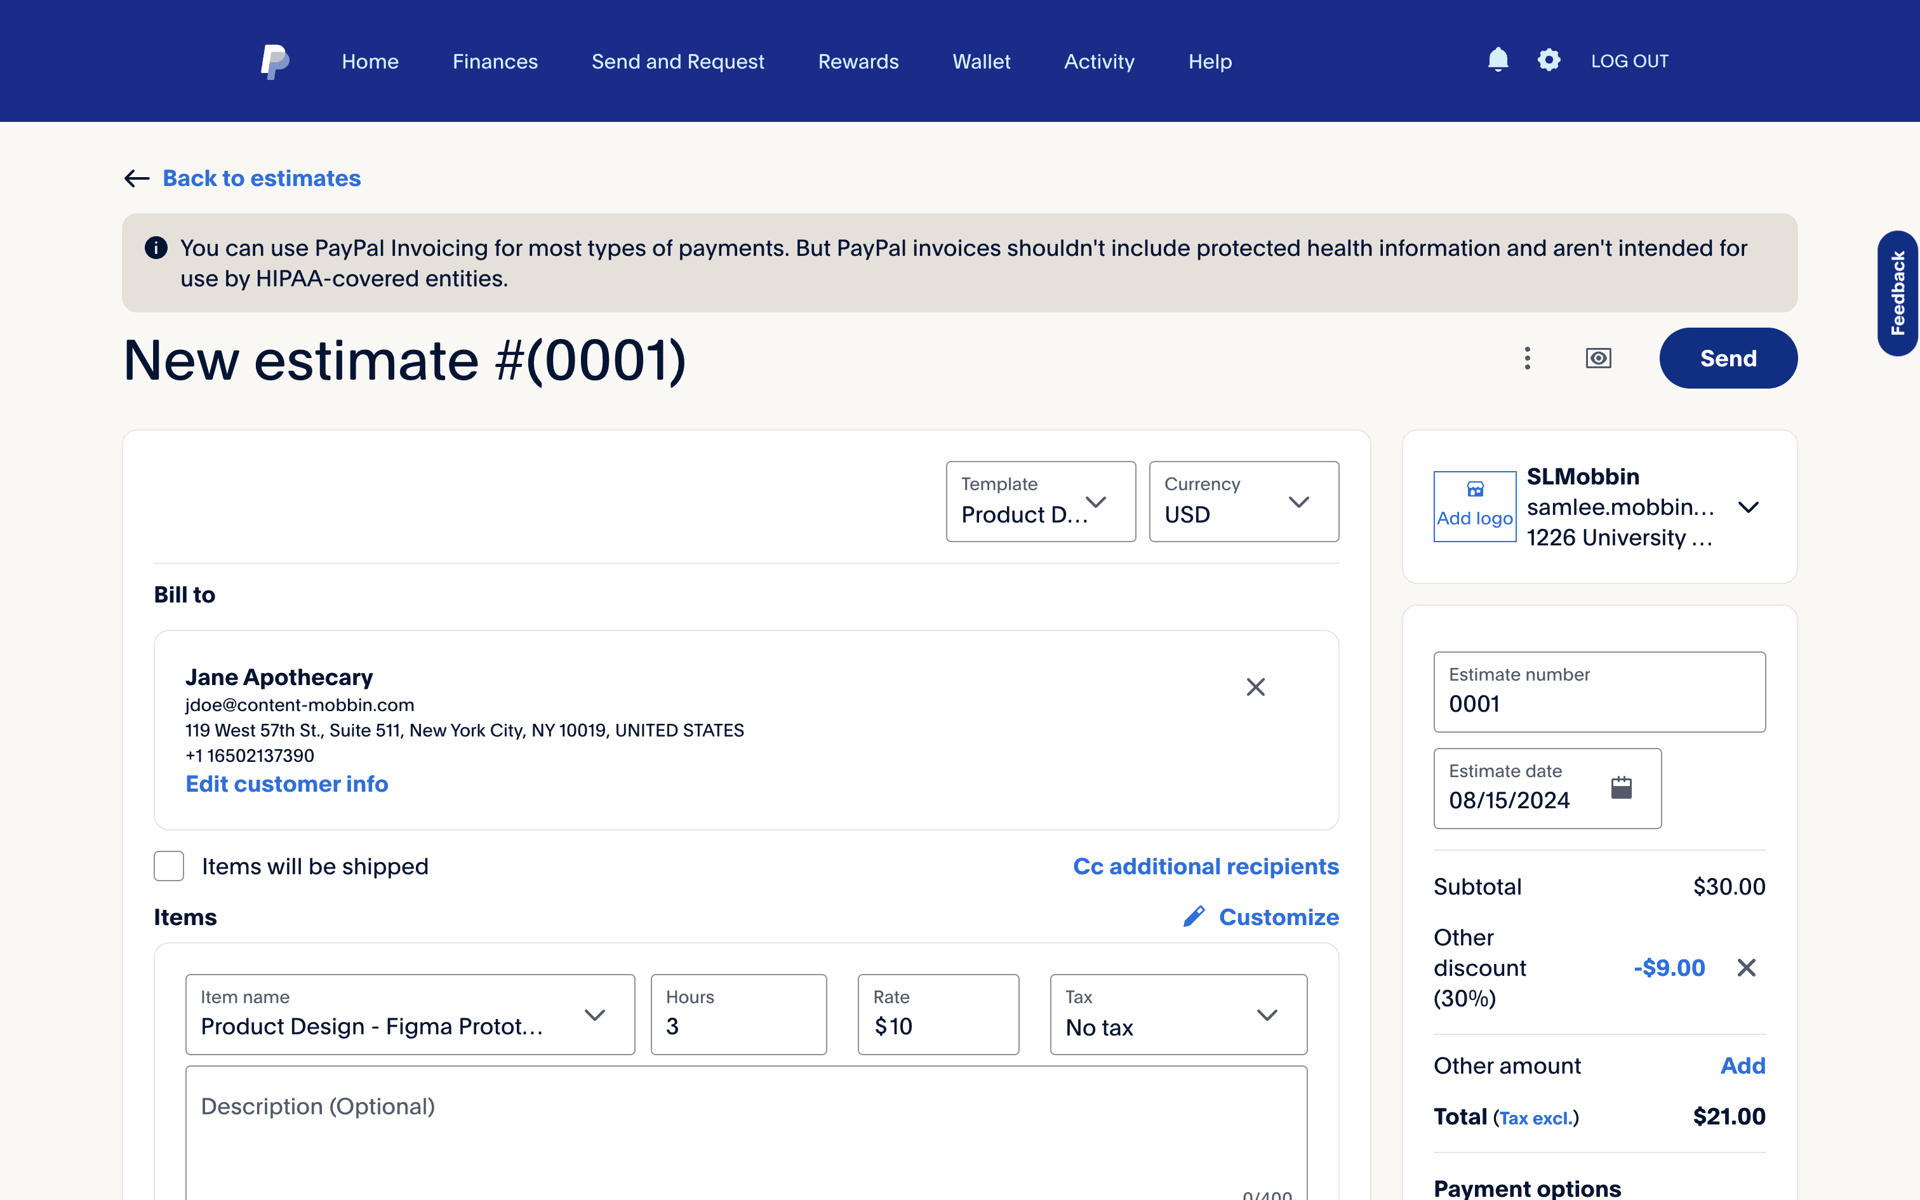Send the estimate with the Send button
This screenshot has height=1200, width=1920.
[1728, 358]
